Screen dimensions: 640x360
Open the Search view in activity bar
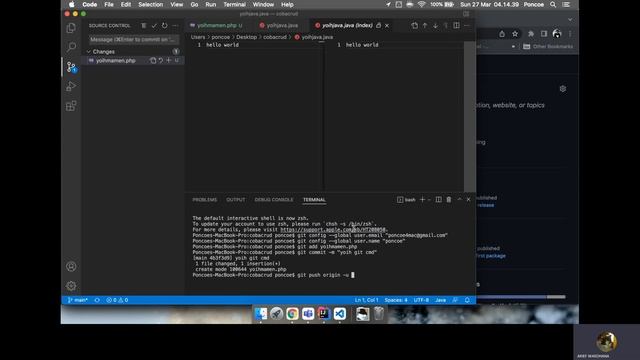click(71, 47)
